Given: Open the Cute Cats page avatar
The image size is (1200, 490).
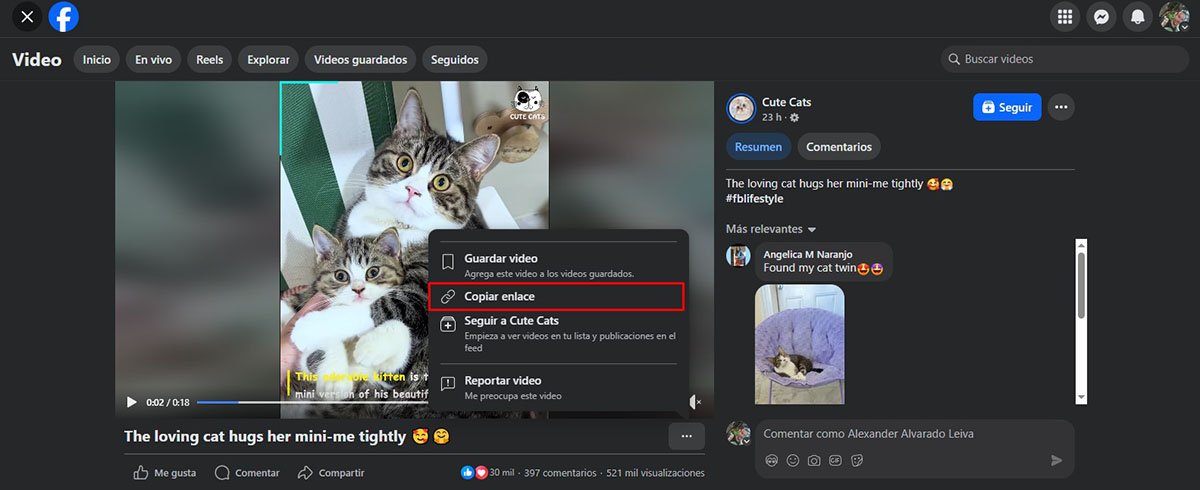Looking at the screenshot, I should tap(741, 108).
